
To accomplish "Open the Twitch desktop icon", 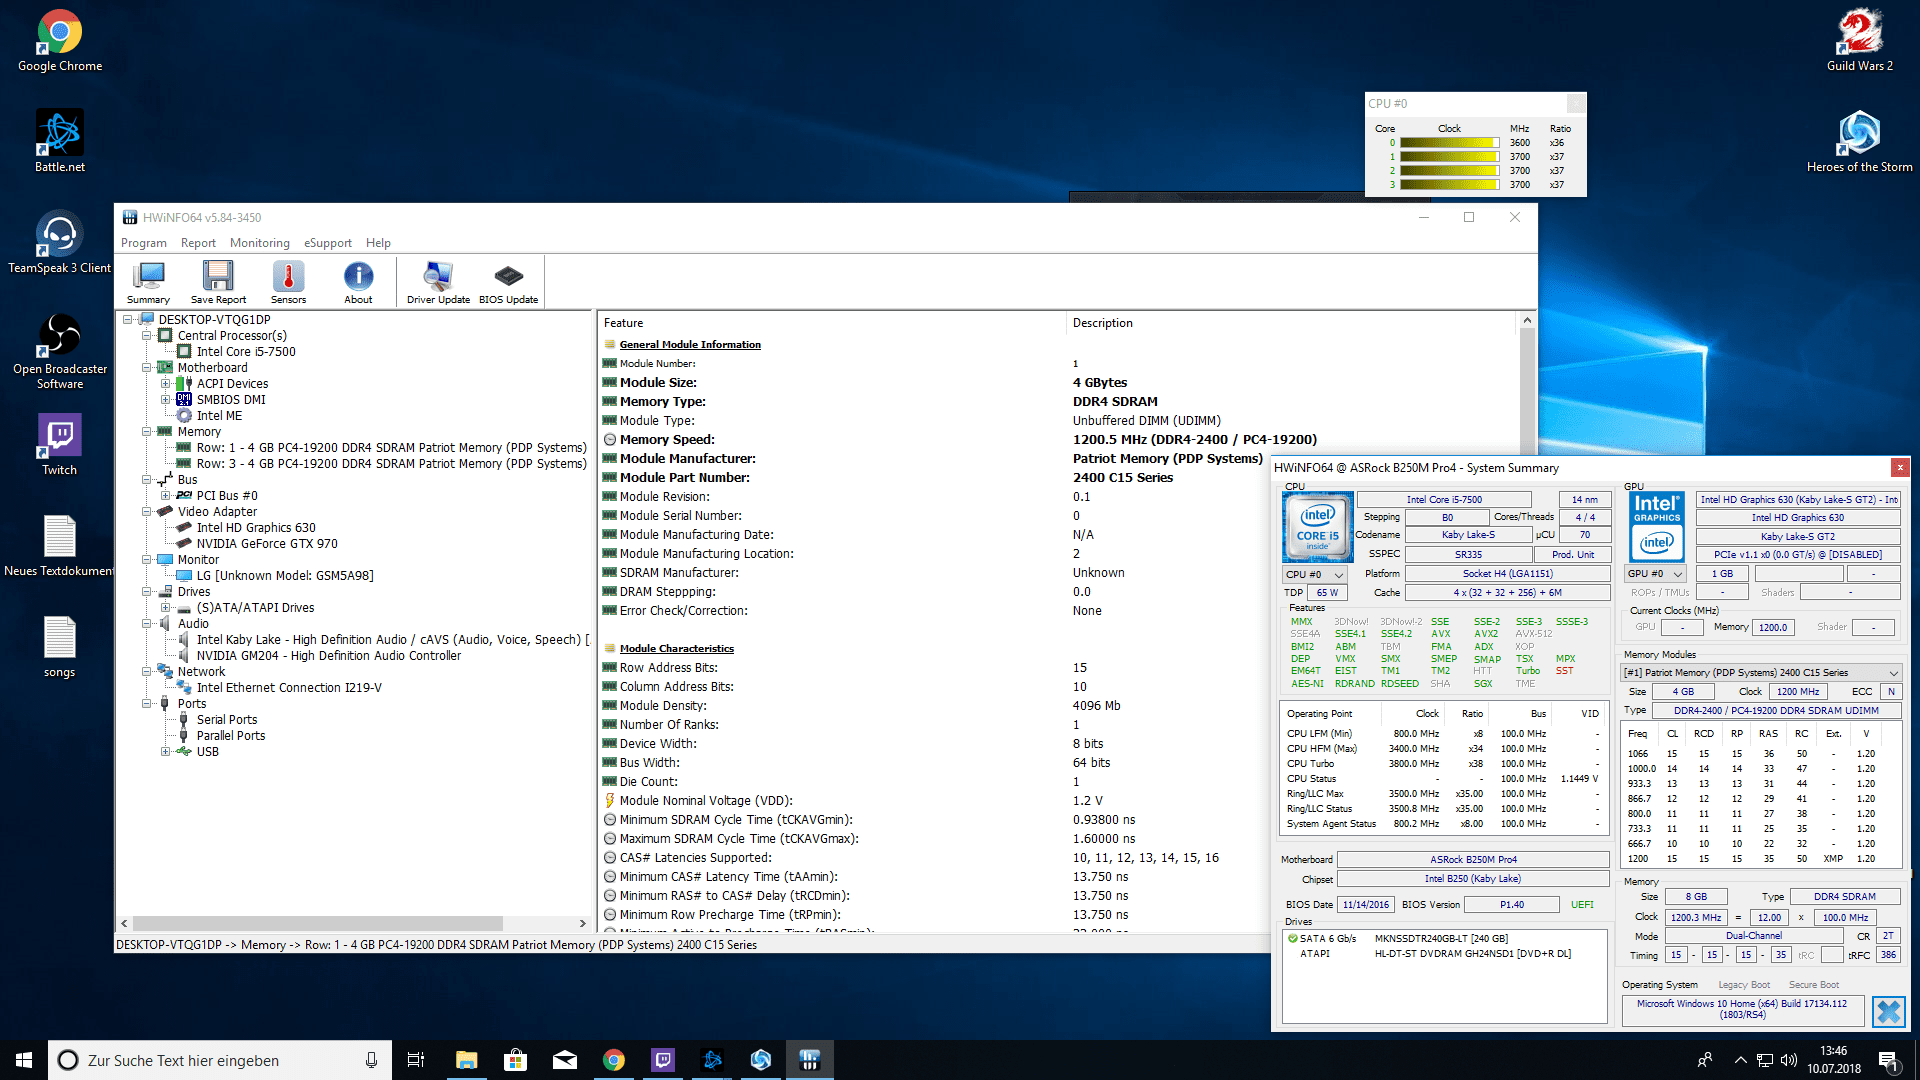I will click(60, 445).
